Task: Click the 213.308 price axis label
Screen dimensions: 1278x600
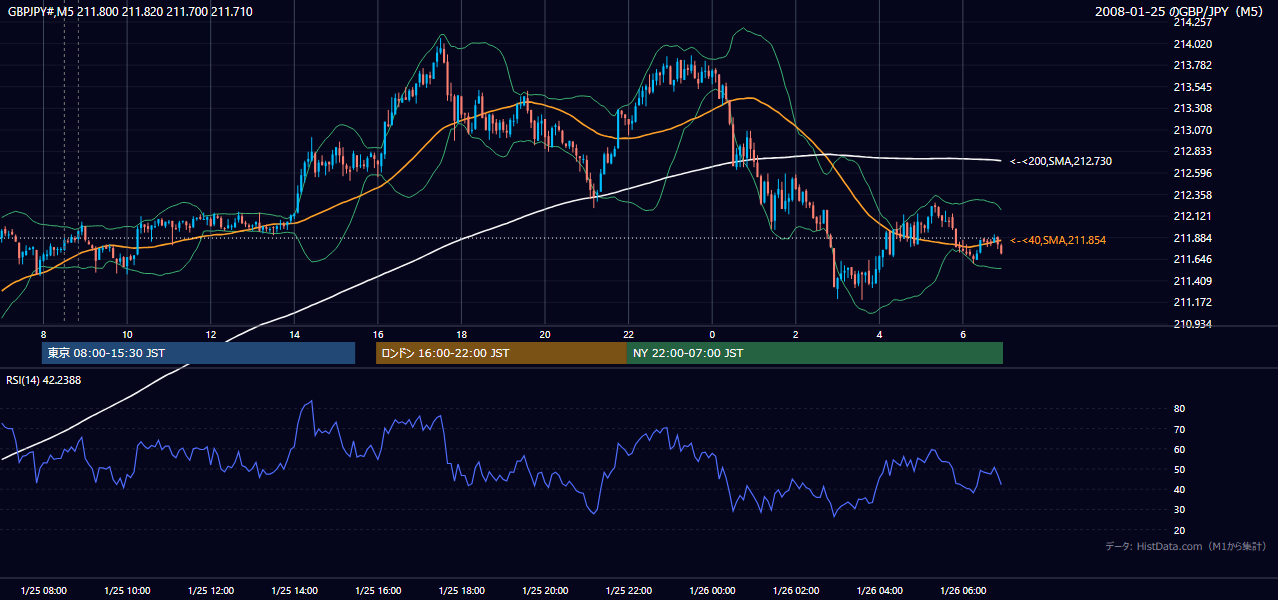Action: tap(1193, 108)
